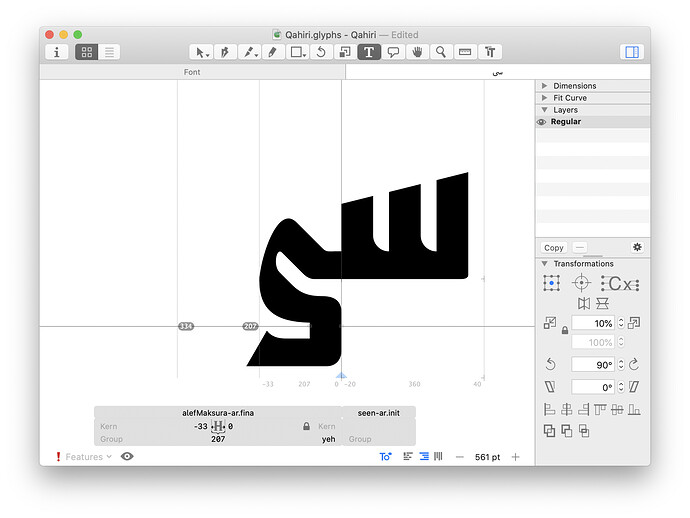This screenshot has height=518, width=690.
Task: Activate the Text tool
Action: click(x=369, y=52)
